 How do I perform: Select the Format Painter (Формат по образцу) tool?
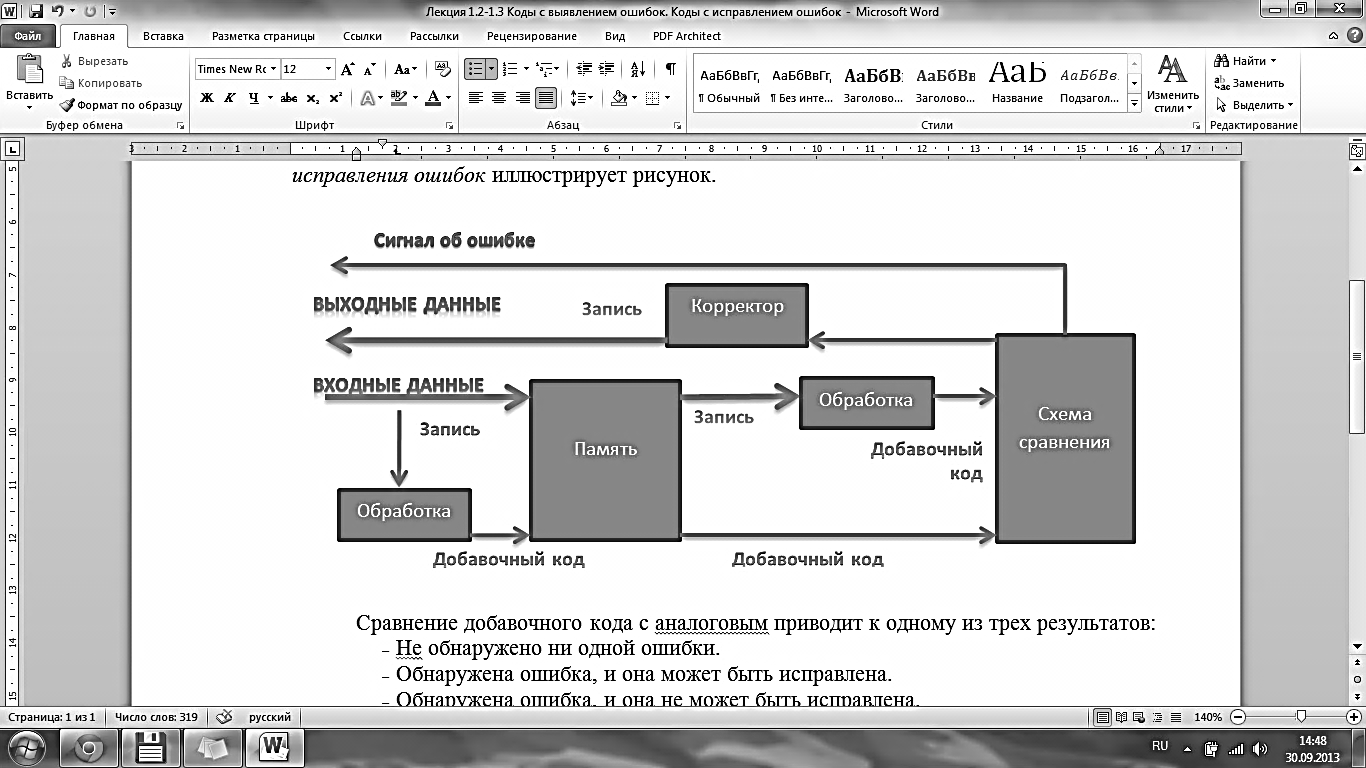(120, 105)
